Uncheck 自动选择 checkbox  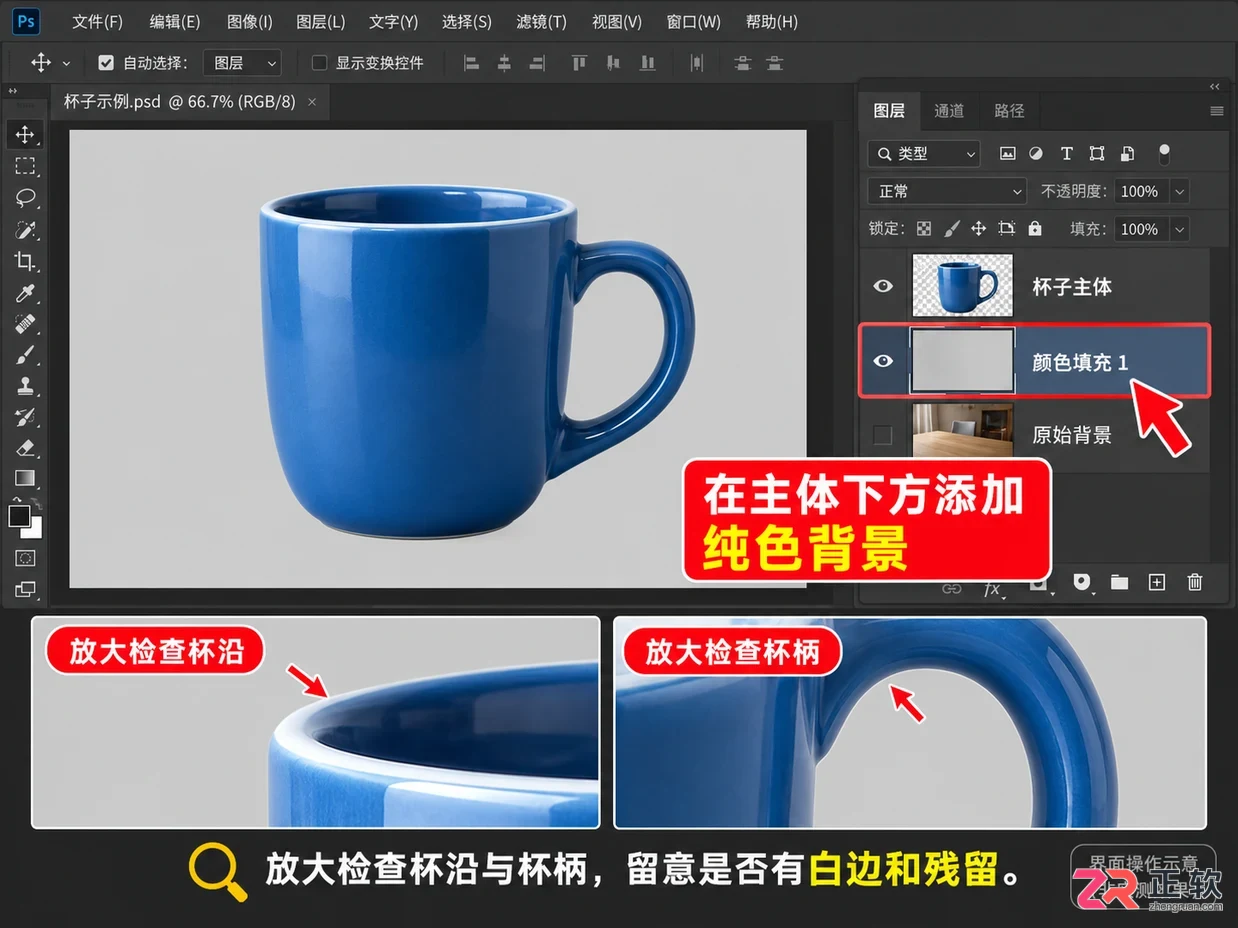(x=106, y=63)
